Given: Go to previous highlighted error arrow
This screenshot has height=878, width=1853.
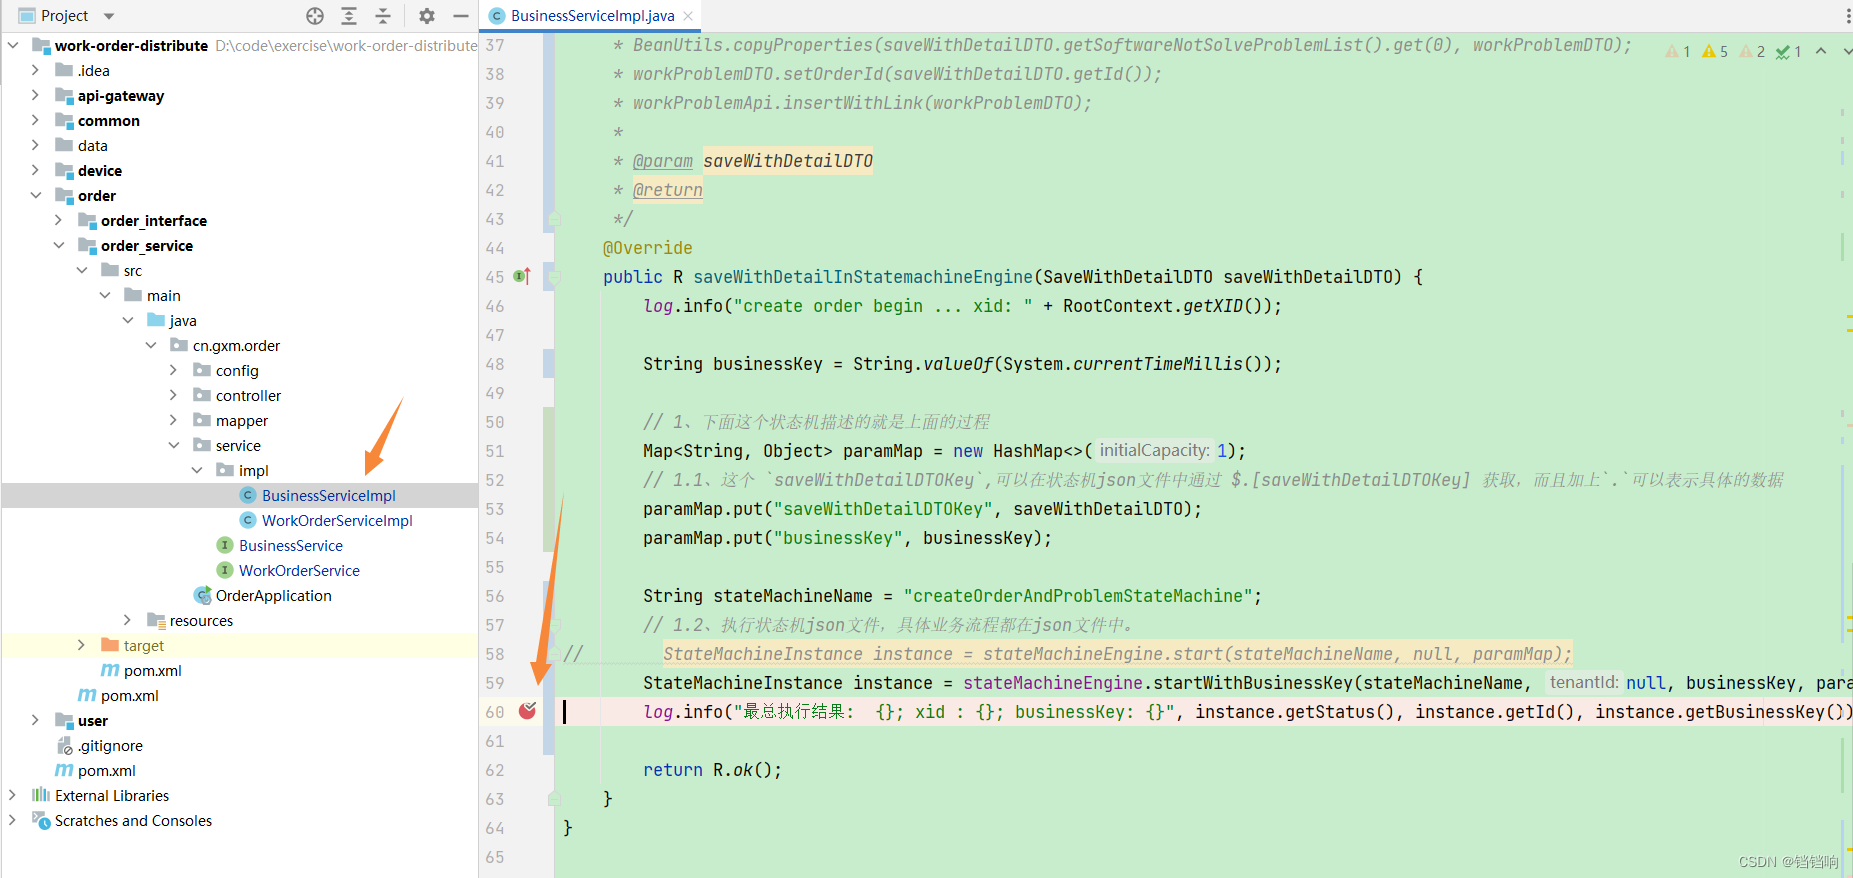Looking at the screenshot, I should (1821, 51).
